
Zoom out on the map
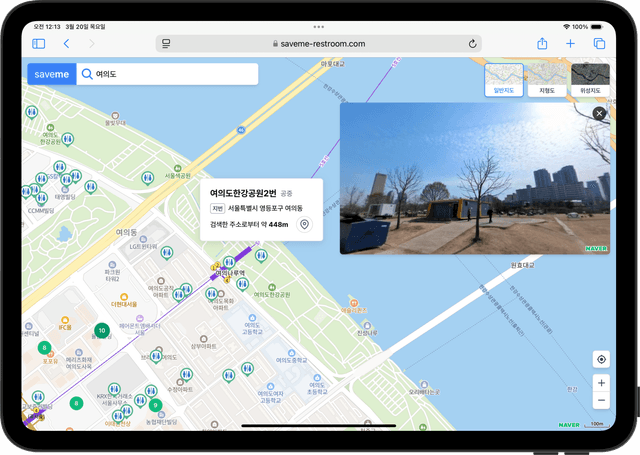pyautogui.click(x=600, y=401)
